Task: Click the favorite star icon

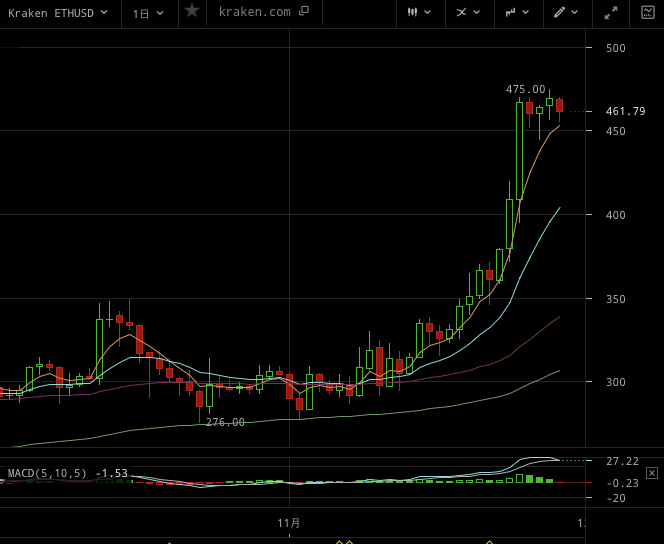Action: [192, 11]
